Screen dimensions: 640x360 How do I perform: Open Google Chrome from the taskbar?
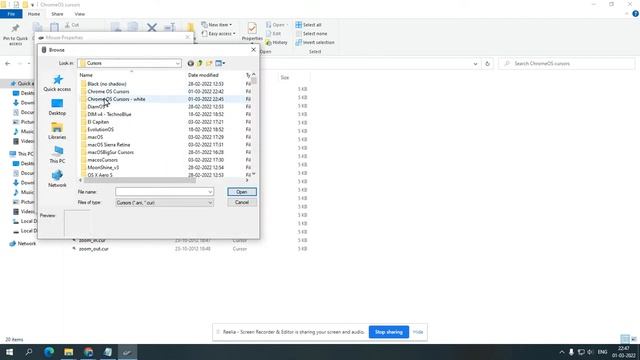tap(88, 352)
